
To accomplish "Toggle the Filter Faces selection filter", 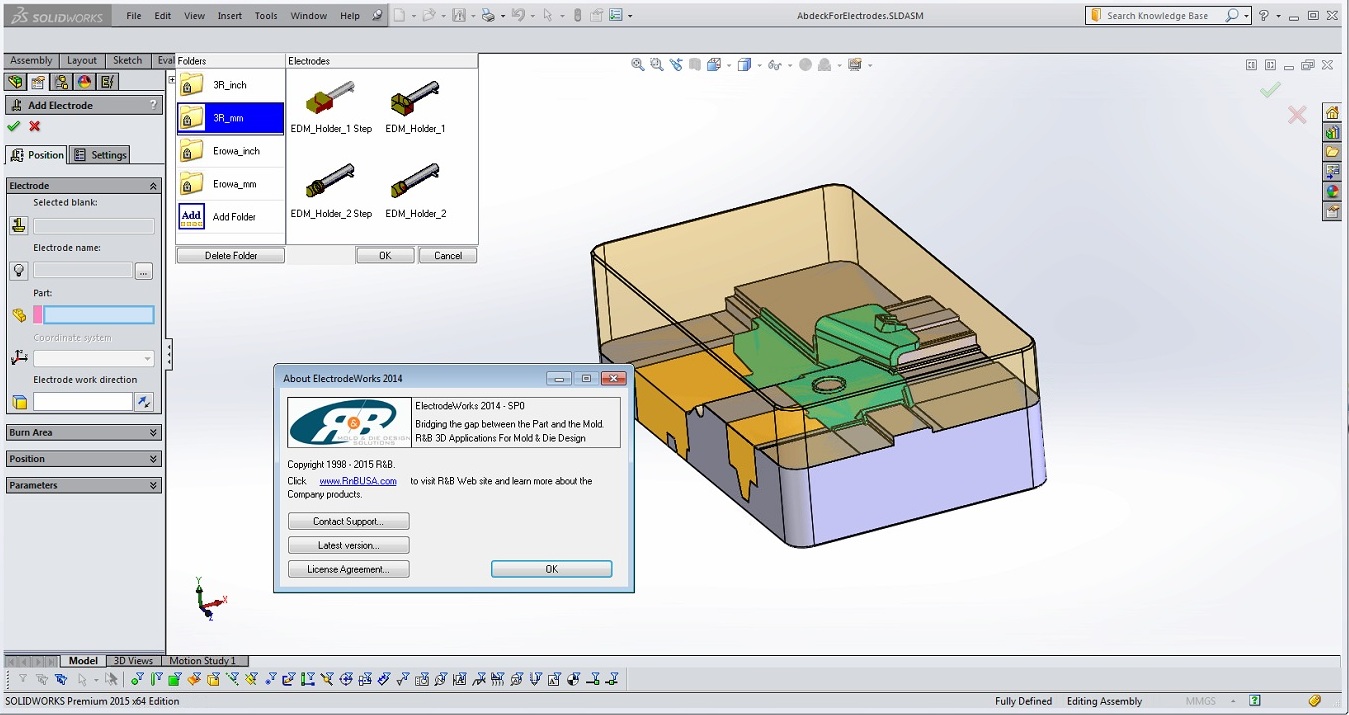I will 175,679.
